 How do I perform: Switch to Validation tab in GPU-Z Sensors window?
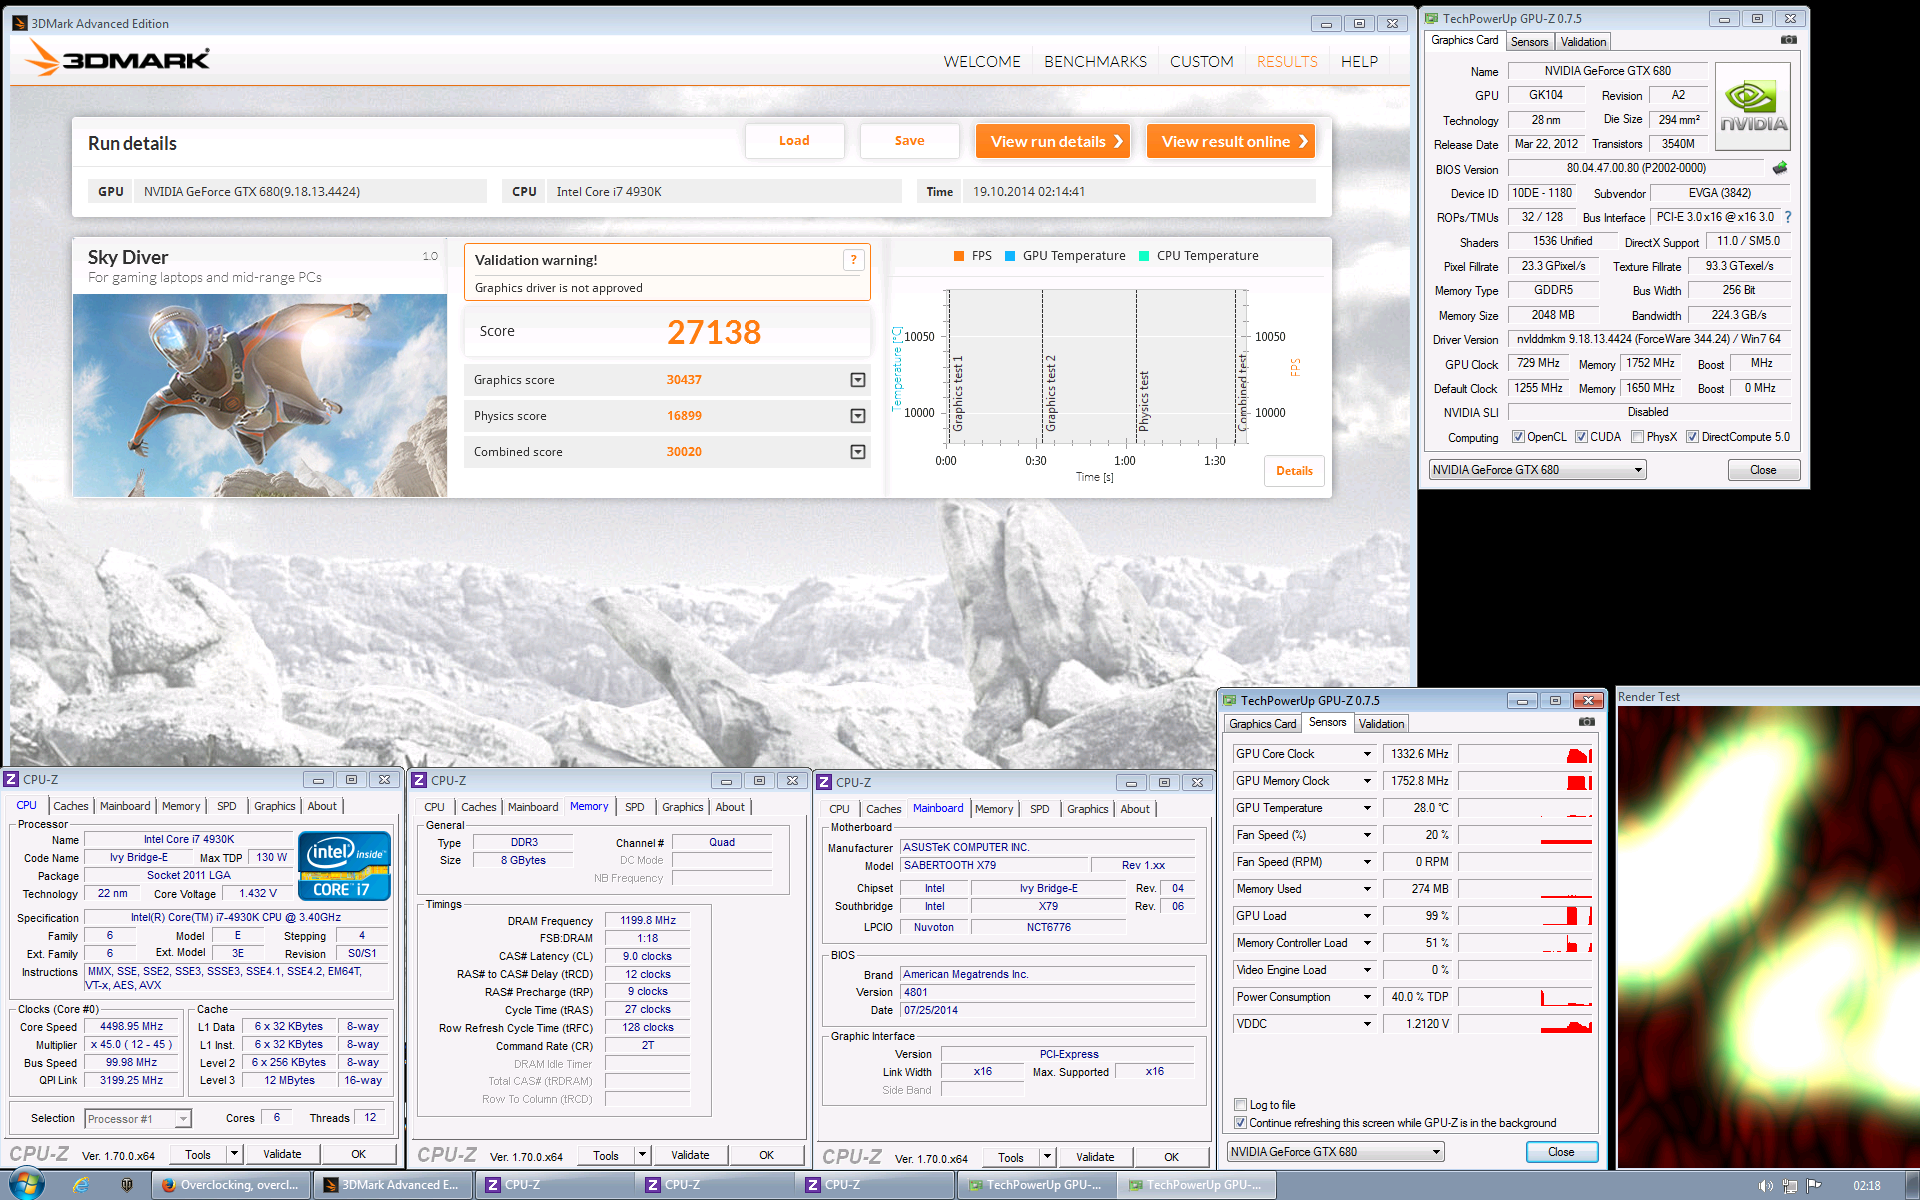click(1381, 724)
